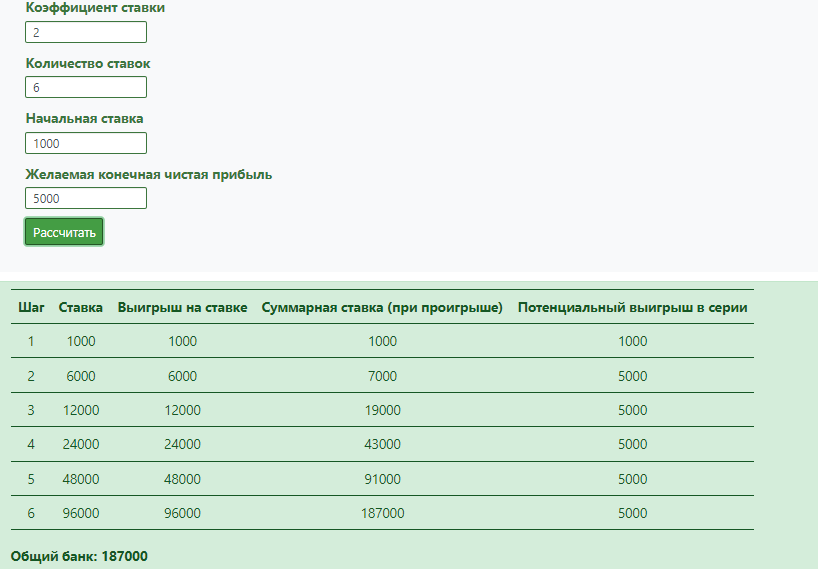Focus the Количество ставок input field
This screenshot has height=569, width=818.
[x=86, y=87]
